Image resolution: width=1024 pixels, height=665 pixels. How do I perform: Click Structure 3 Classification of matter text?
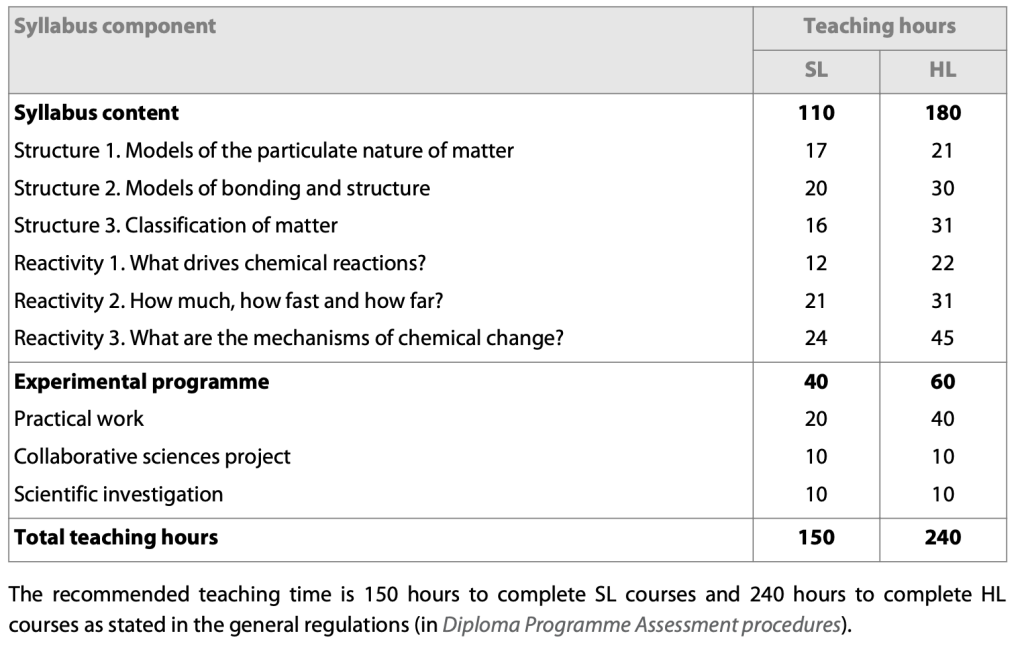tap(176, 226)
